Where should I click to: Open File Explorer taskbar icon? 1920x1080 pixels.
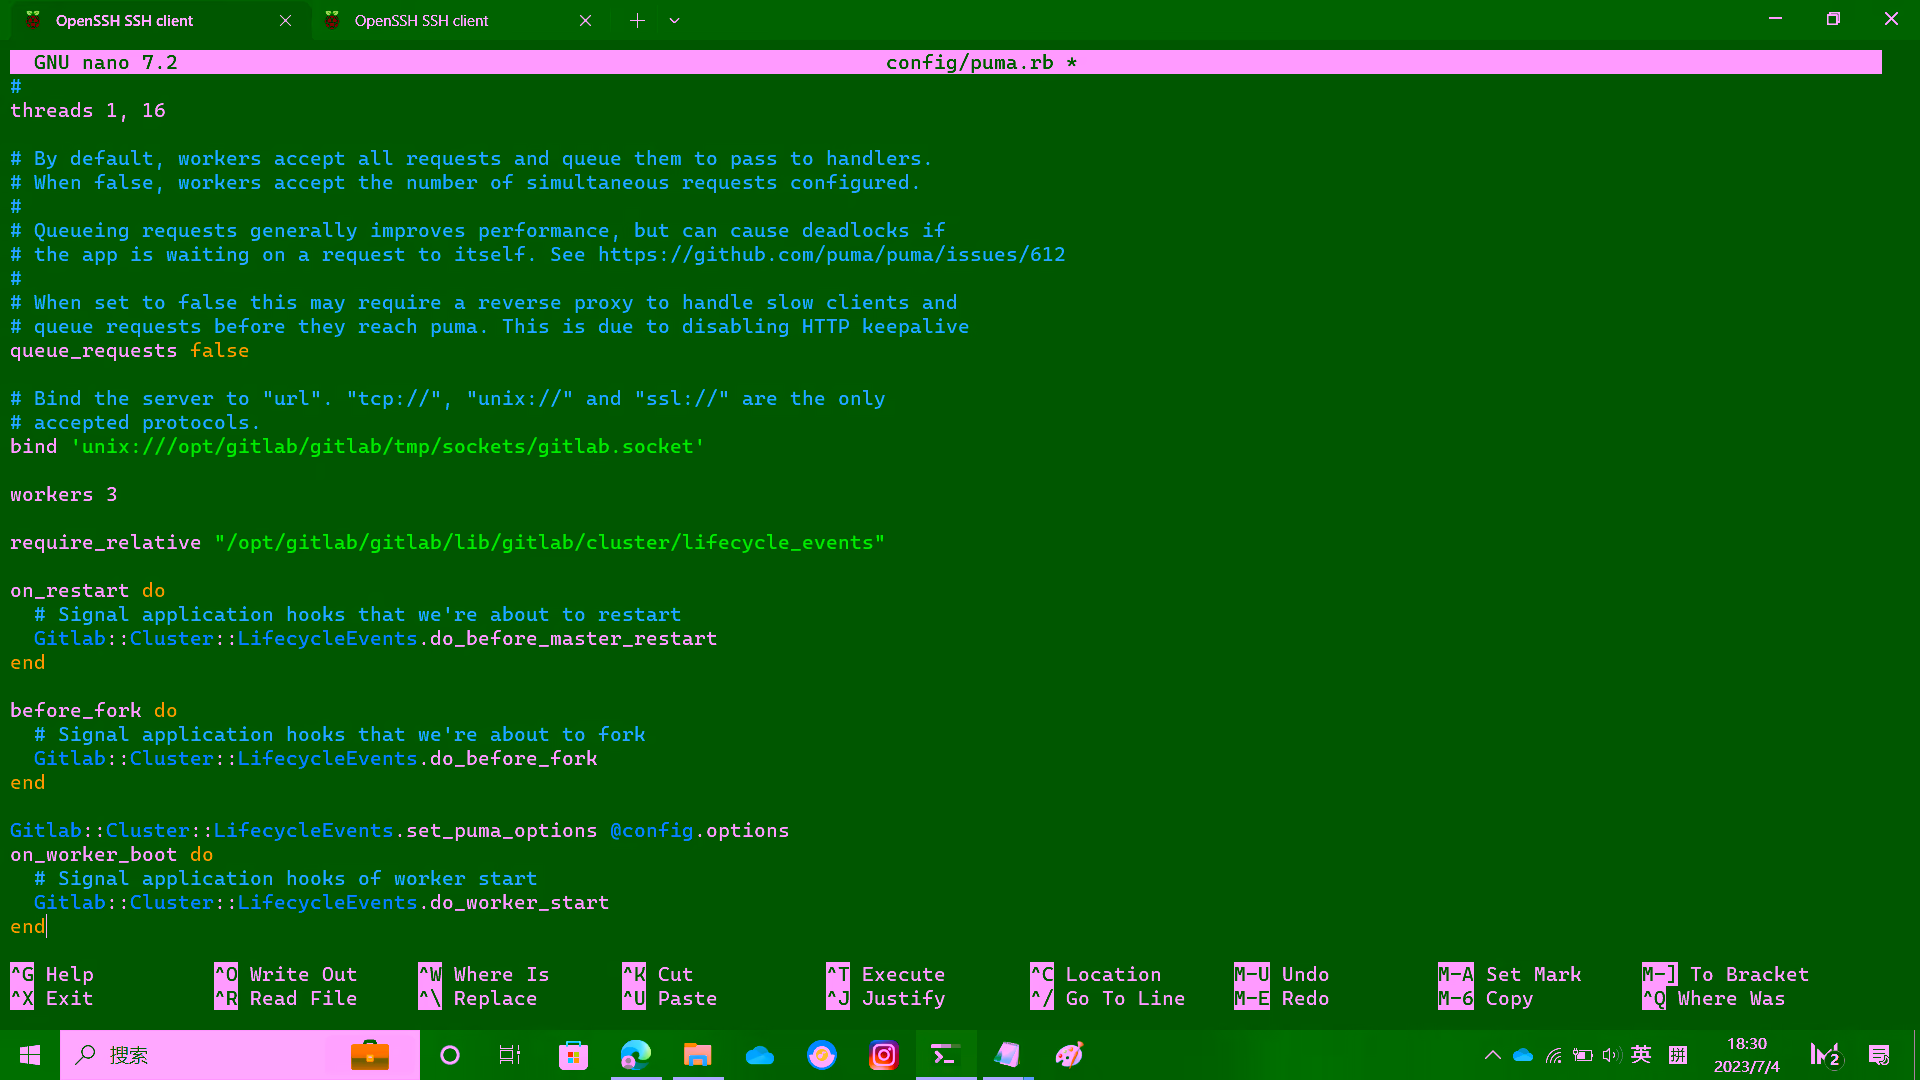point(697,1055)
